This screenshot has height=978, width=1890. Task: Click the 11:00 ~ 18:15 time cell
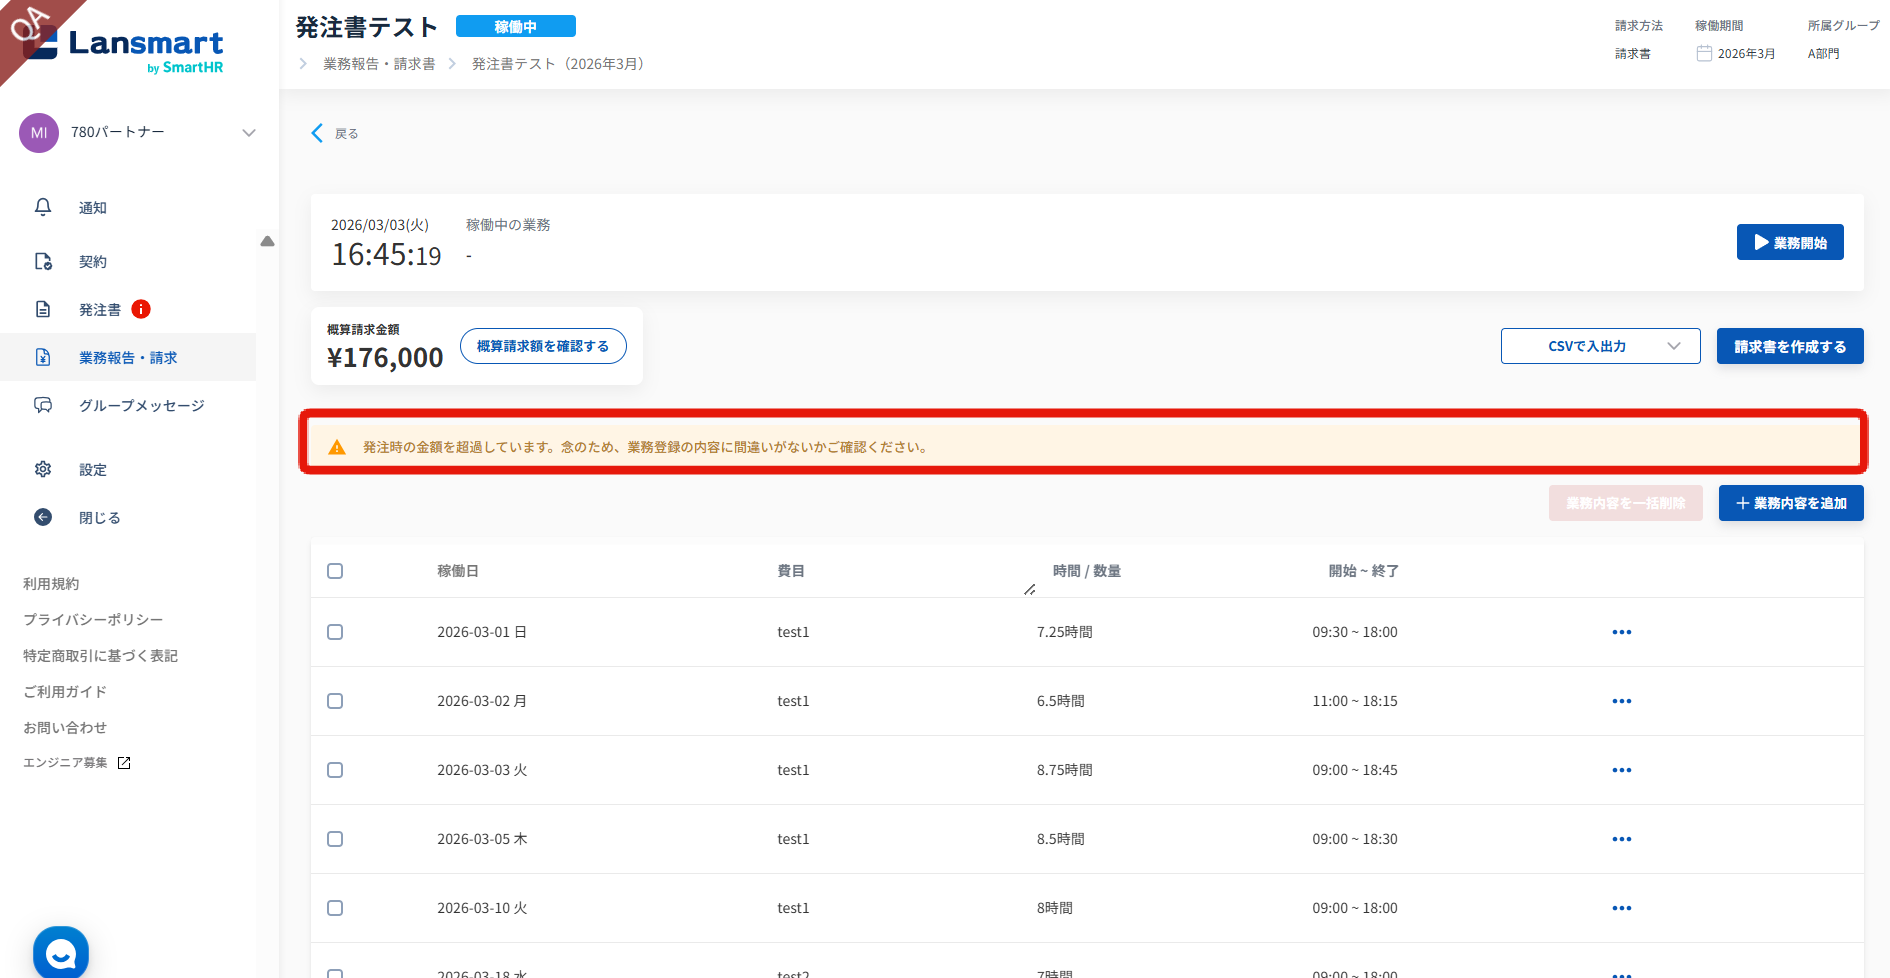1355,701
